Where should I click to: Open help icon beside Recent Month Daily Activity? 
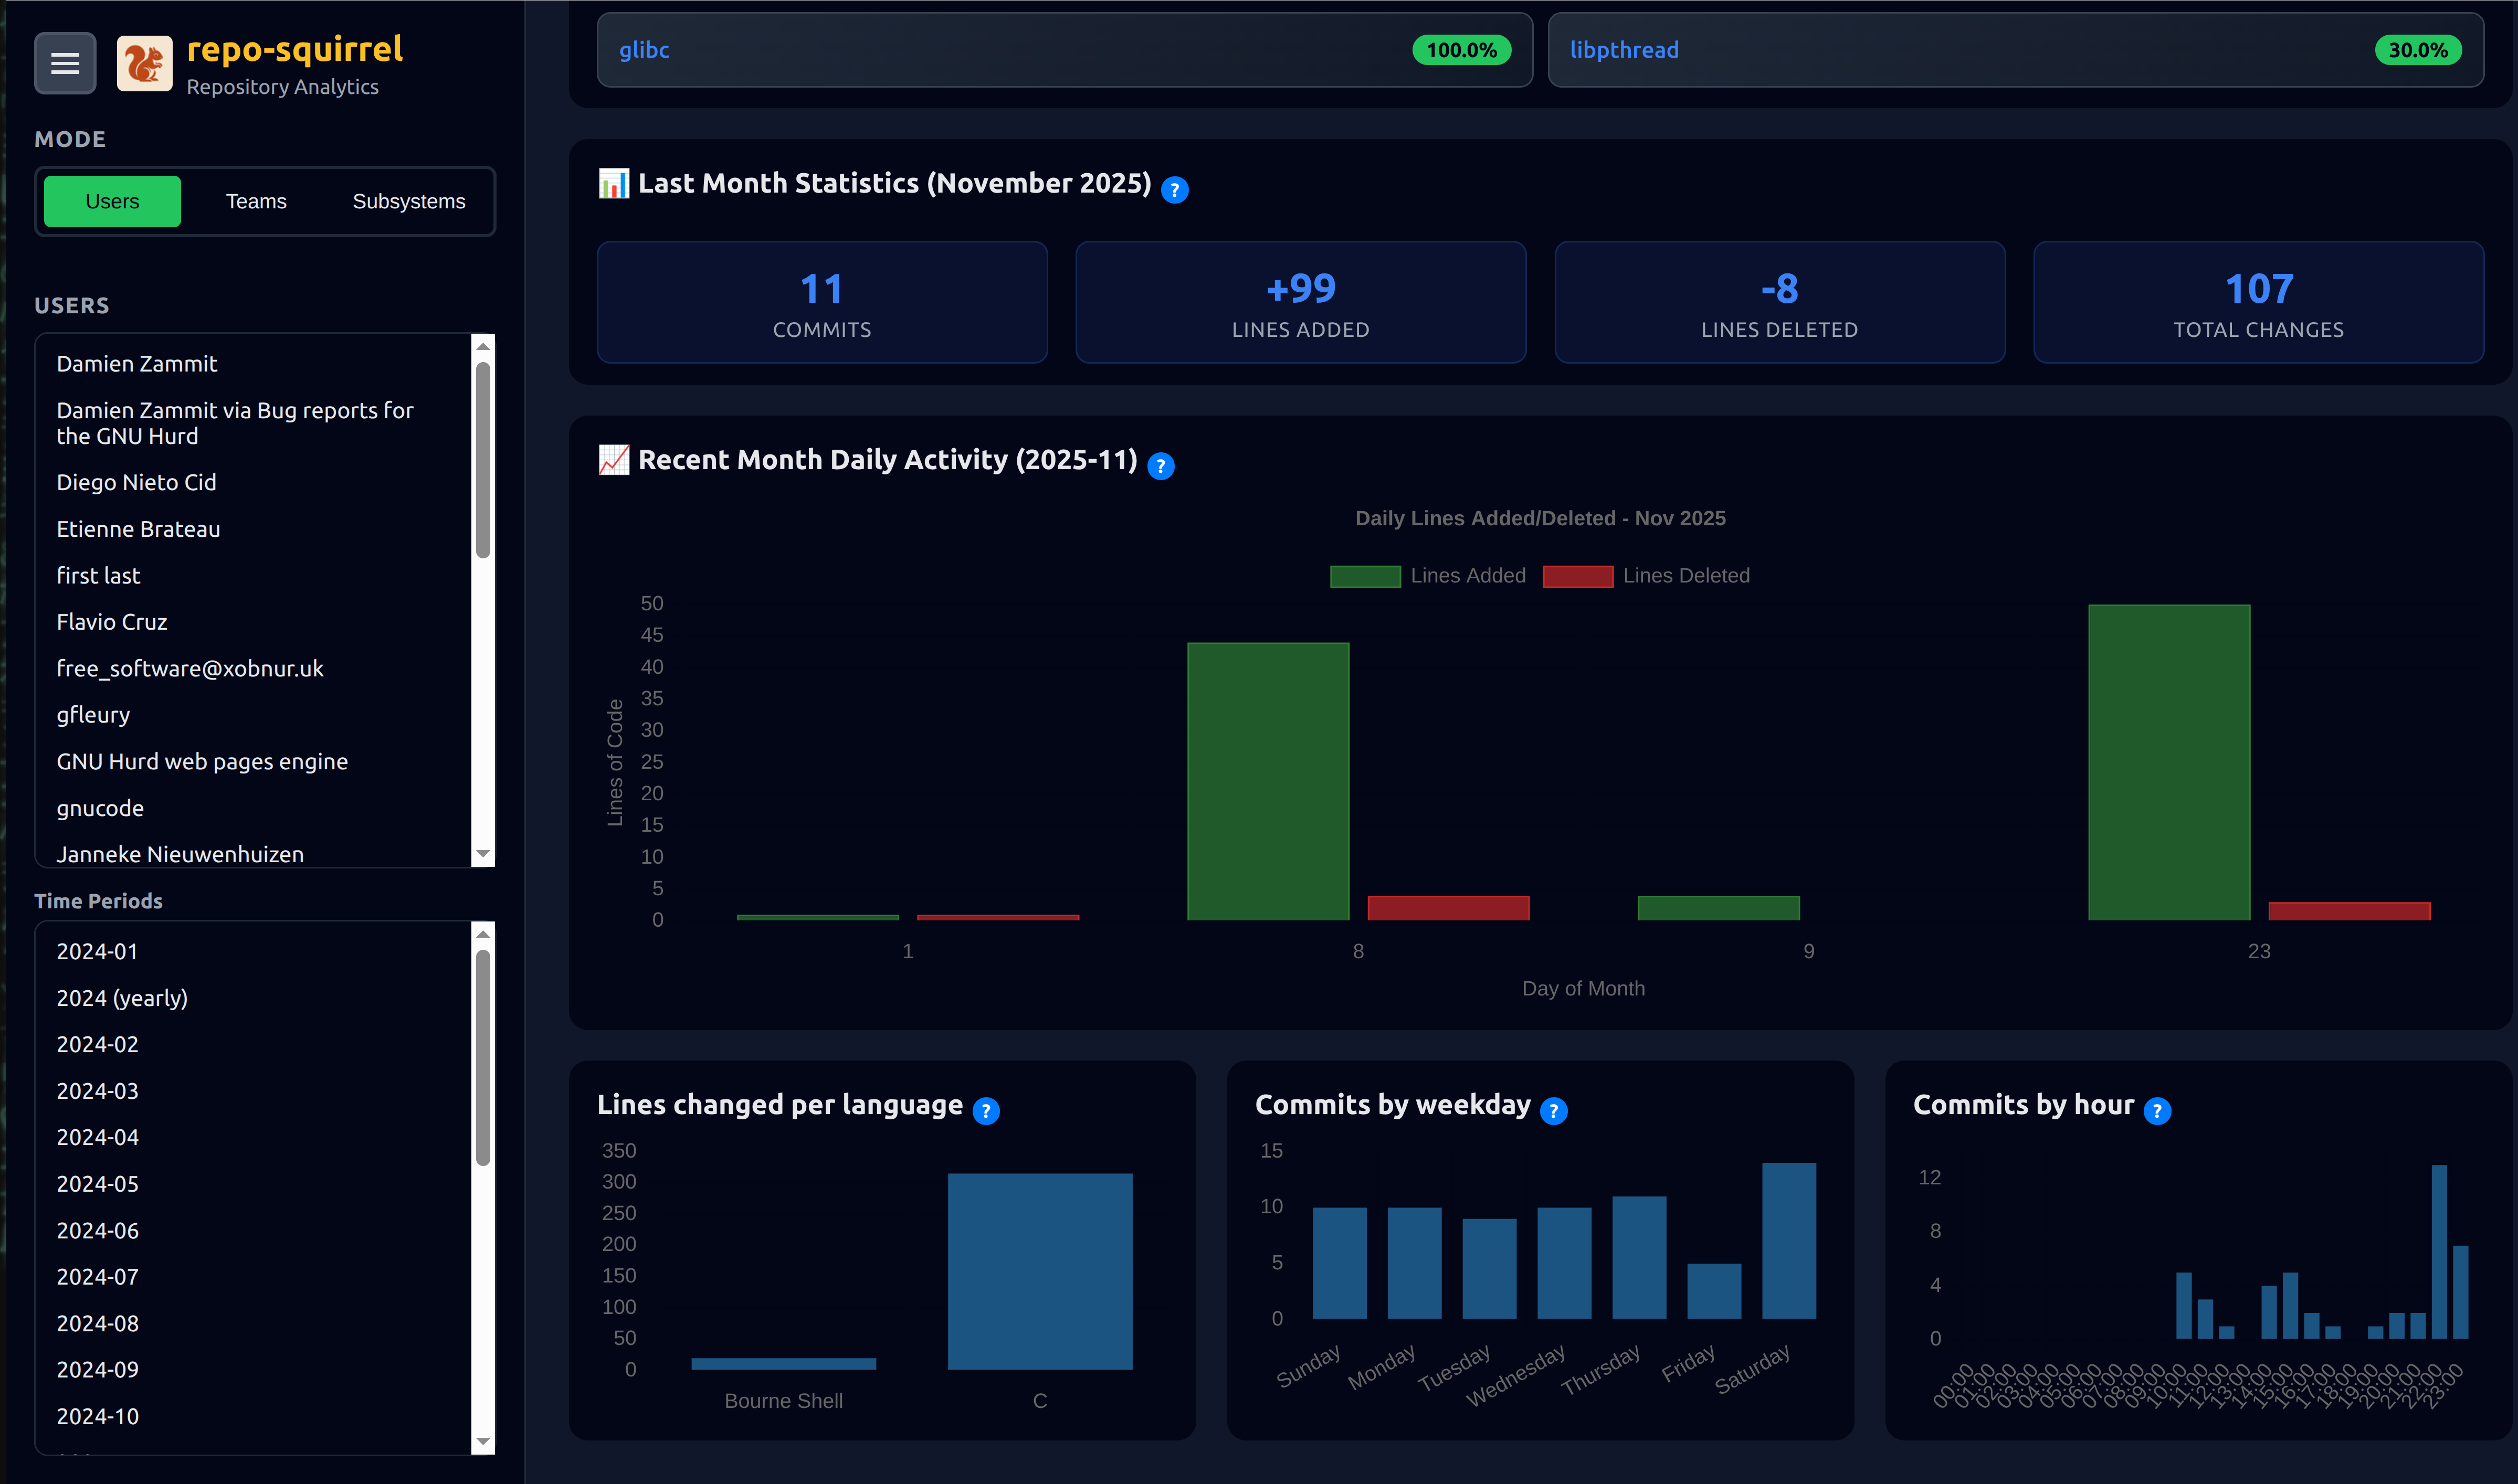(1160, 466)
